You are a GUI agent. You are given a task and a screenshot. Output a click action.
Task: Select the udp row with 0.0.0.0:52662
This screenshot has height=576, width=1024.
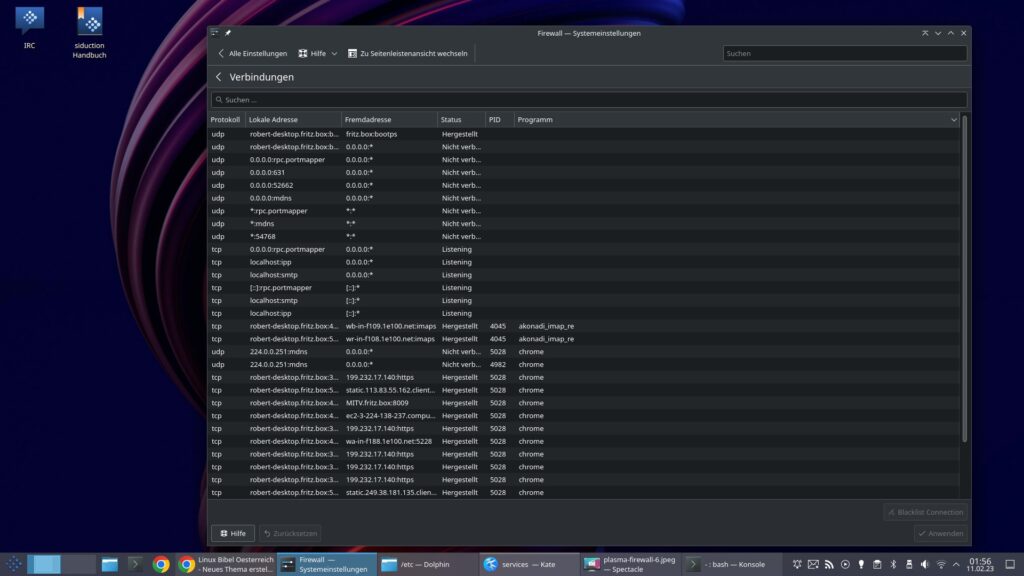coord(584,185)
